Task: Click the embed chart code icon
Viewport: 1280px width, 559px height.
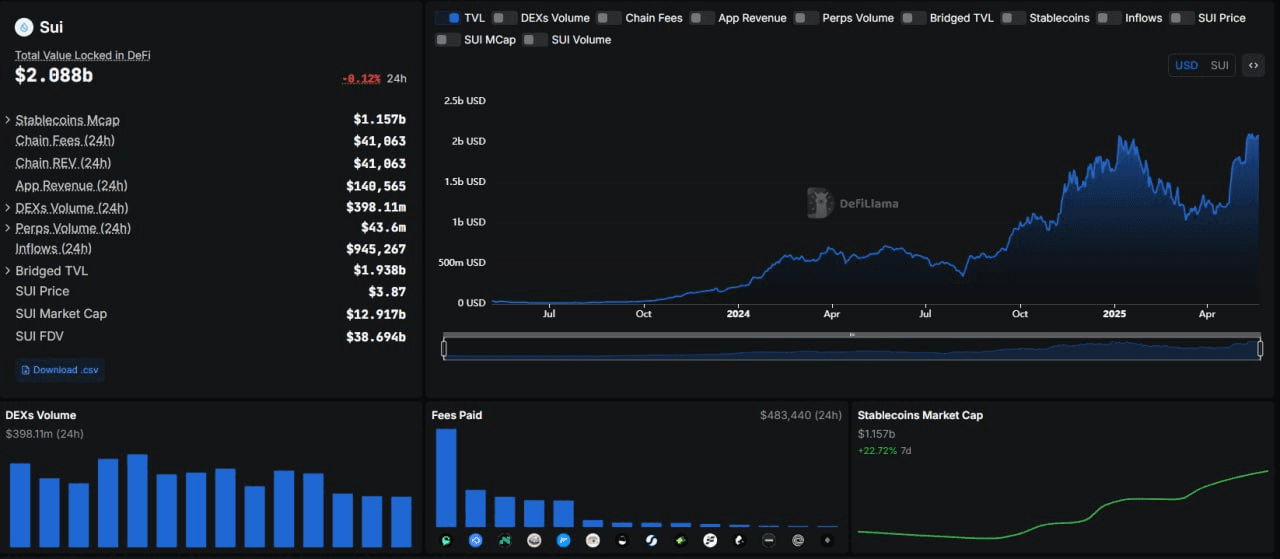Action: pyautogui.click(x=1252, y=65)
